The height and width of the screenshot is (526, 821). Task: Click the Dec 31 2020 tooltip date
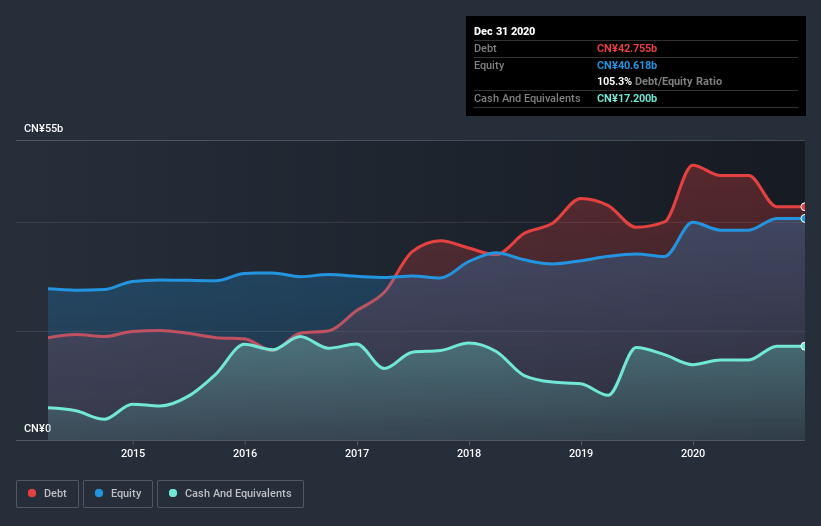coord(504,31)
